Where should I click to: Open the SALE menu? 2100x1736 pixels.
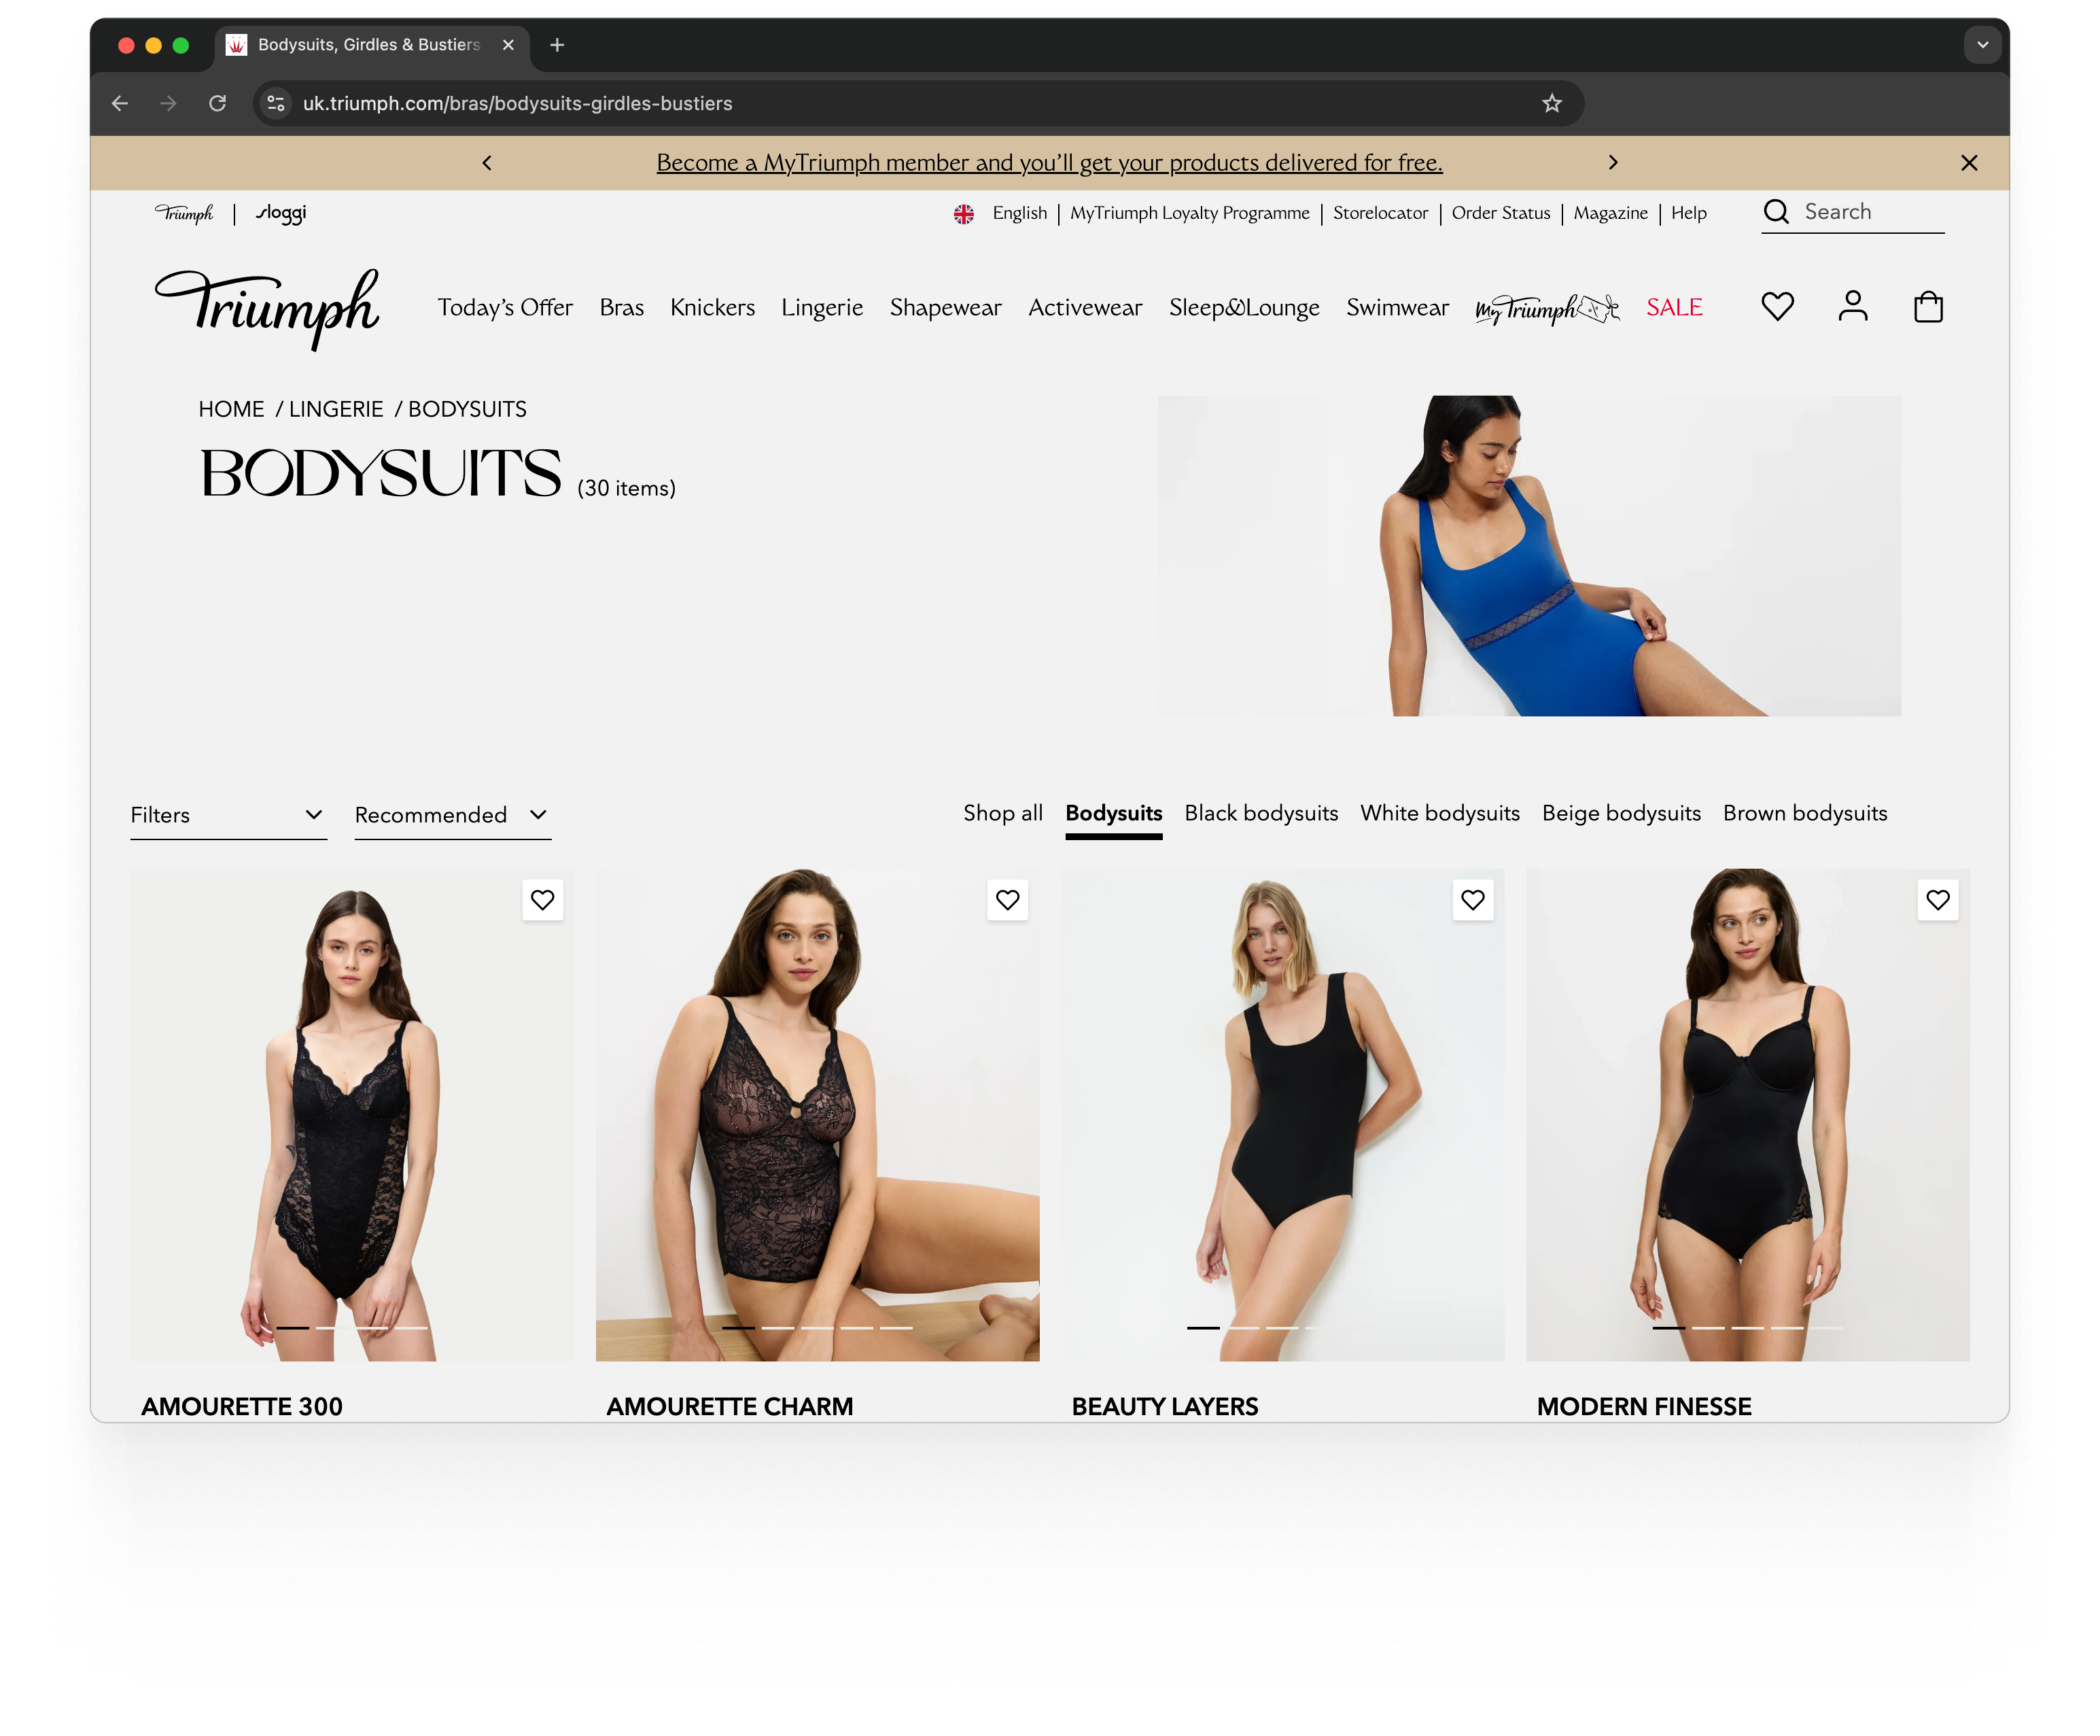tap(1674, 308)
